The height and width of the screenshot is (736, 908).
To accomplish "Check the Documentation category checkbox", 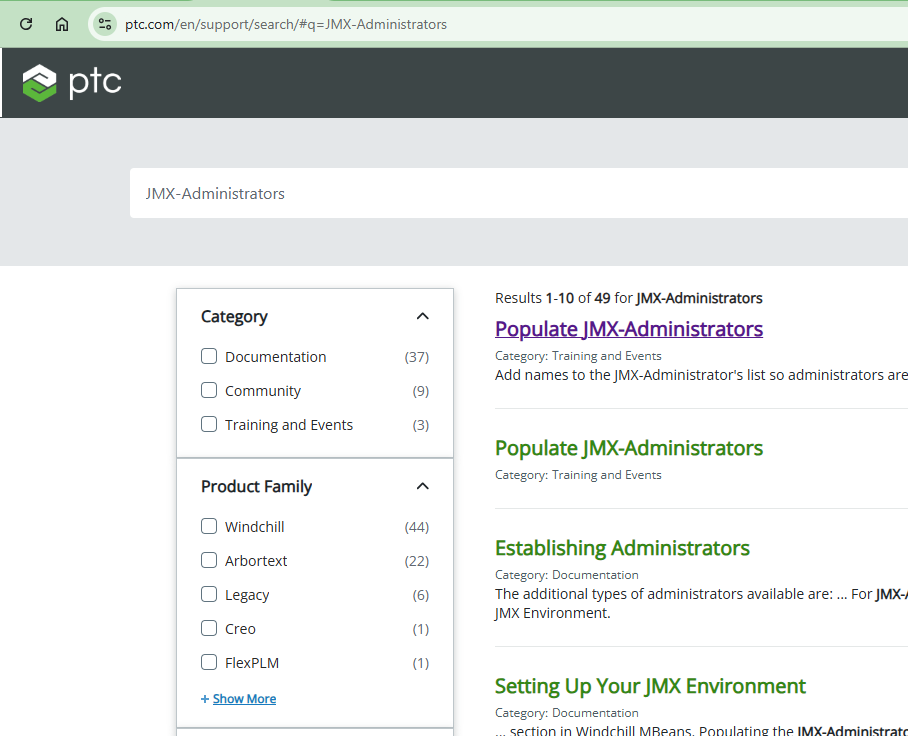I will click(x=209, y=356).
